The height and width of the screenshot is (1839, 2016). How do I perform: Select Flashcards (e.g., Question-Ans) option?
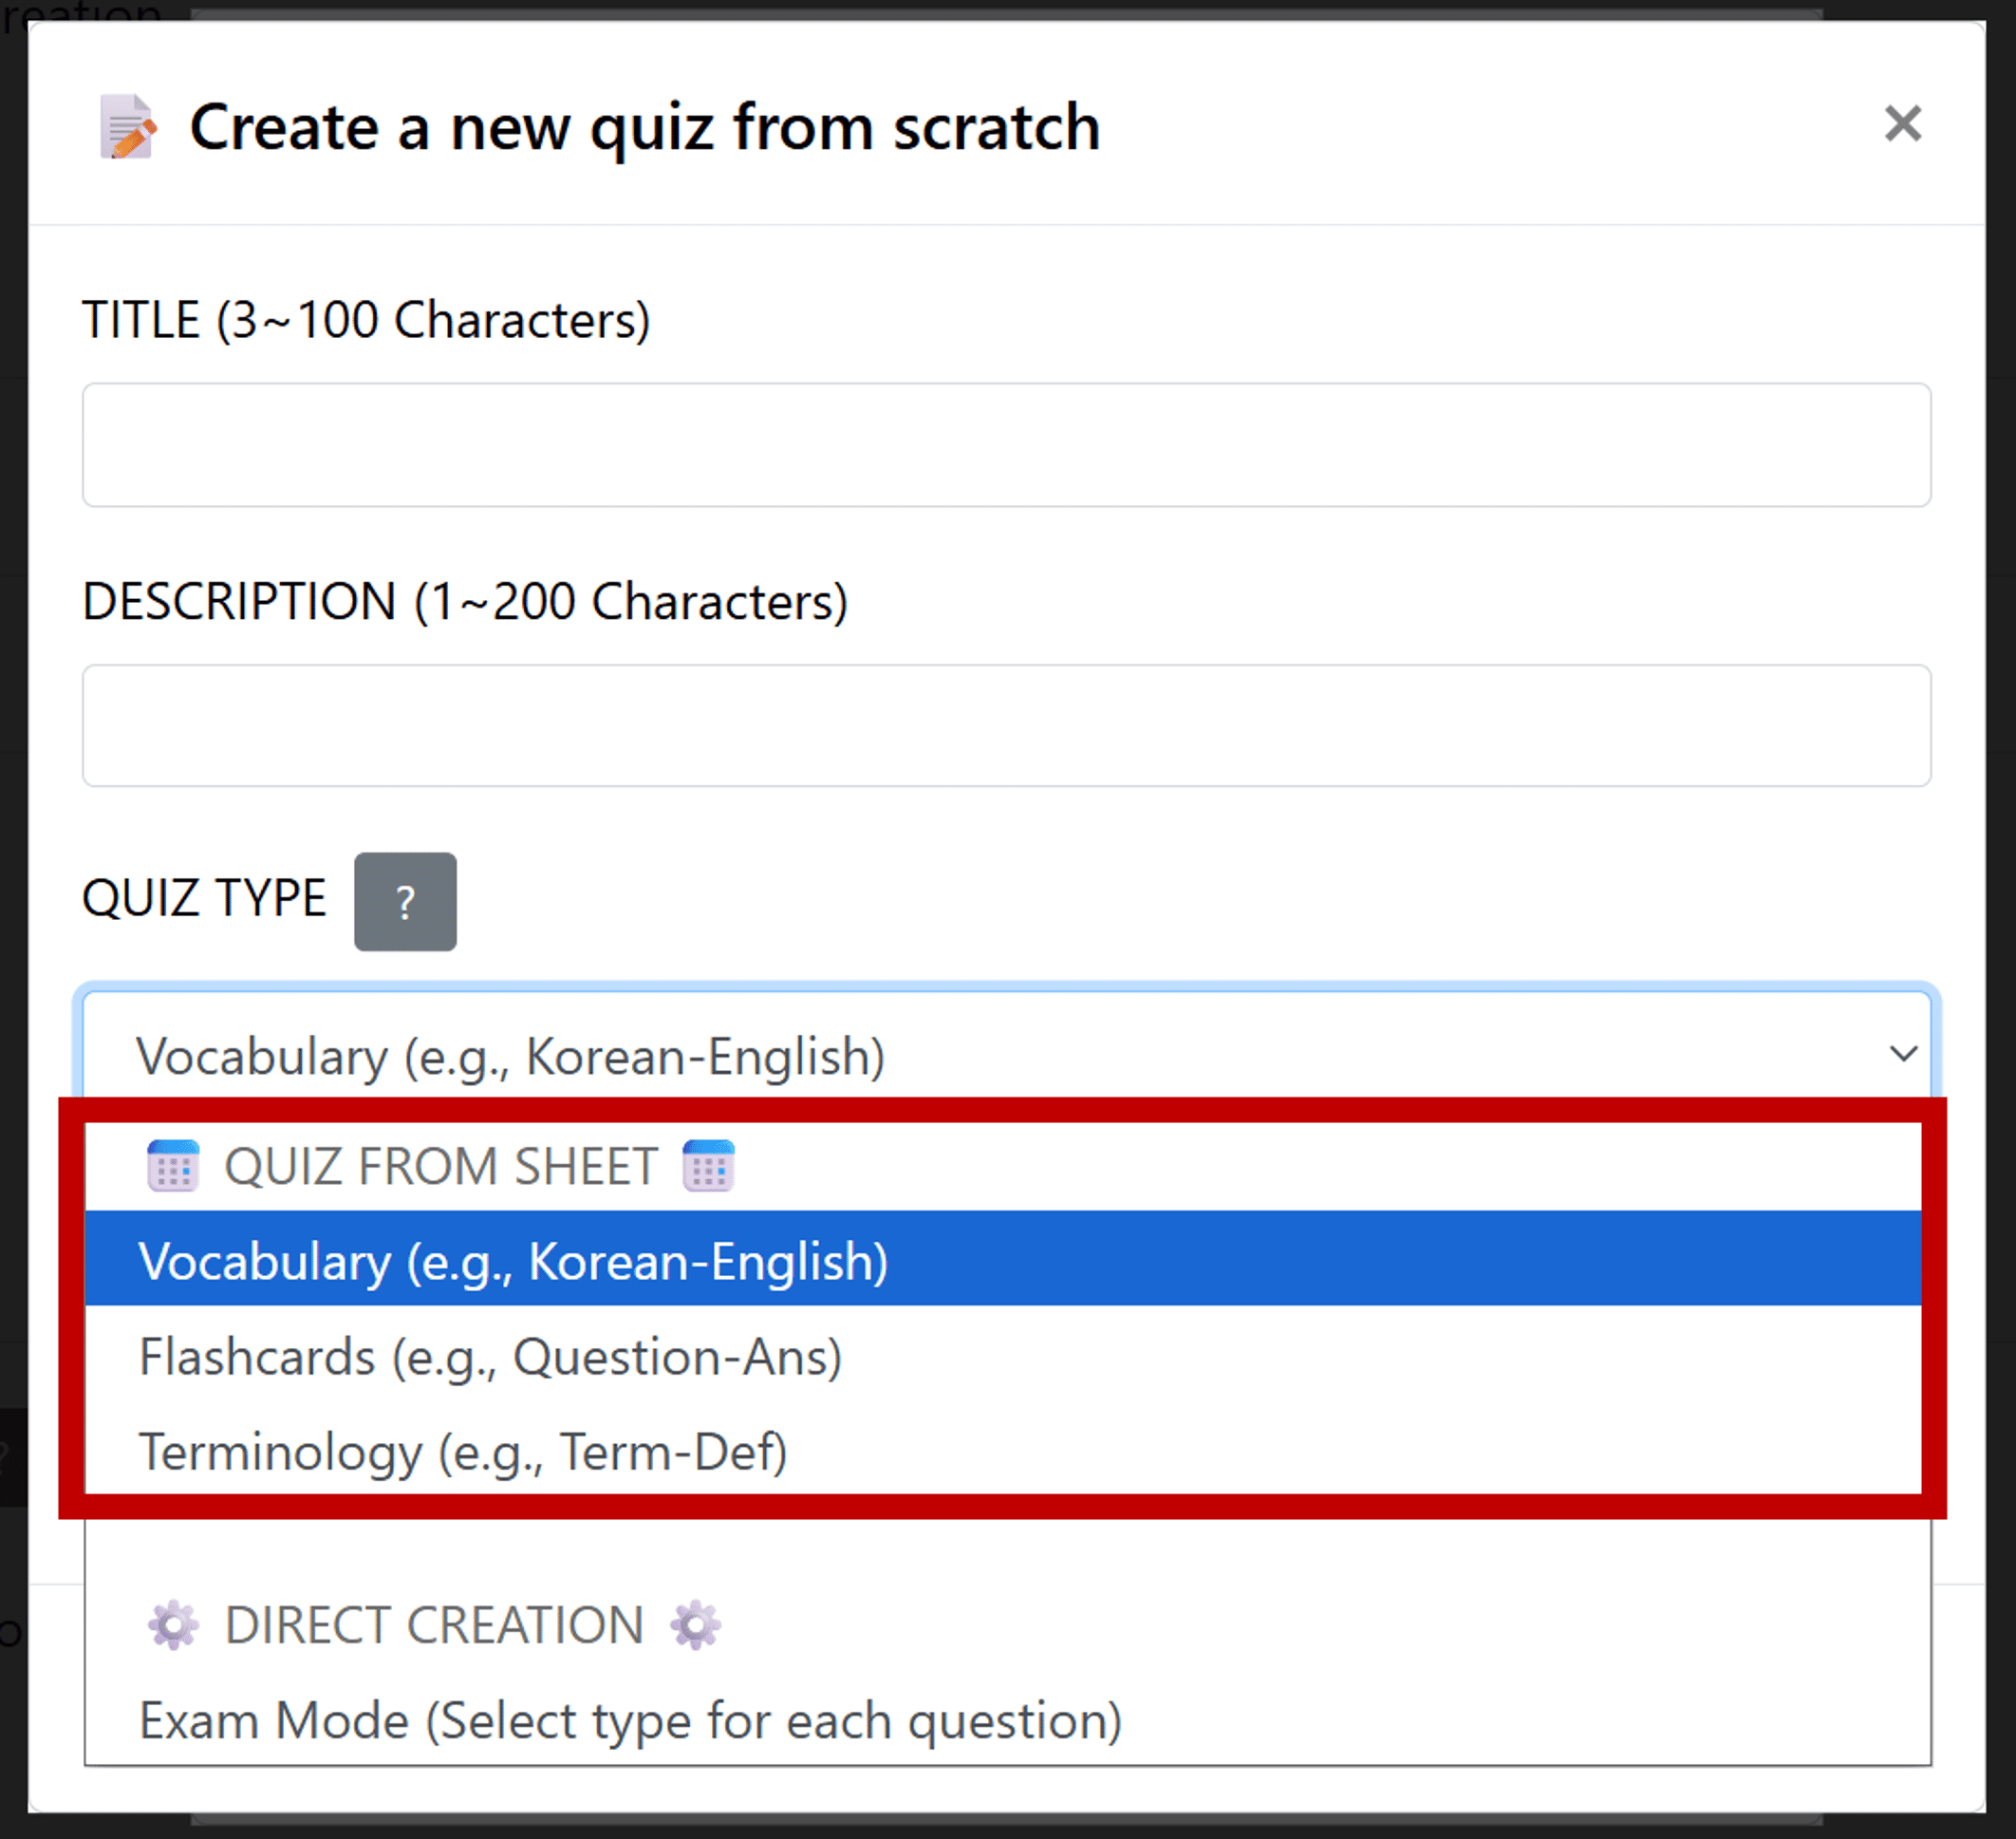click(x=490, y=1357)
